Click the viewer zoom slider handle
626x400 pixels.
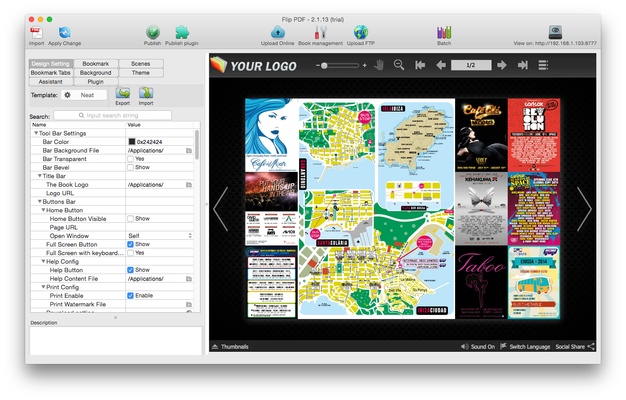pos(324,65)
